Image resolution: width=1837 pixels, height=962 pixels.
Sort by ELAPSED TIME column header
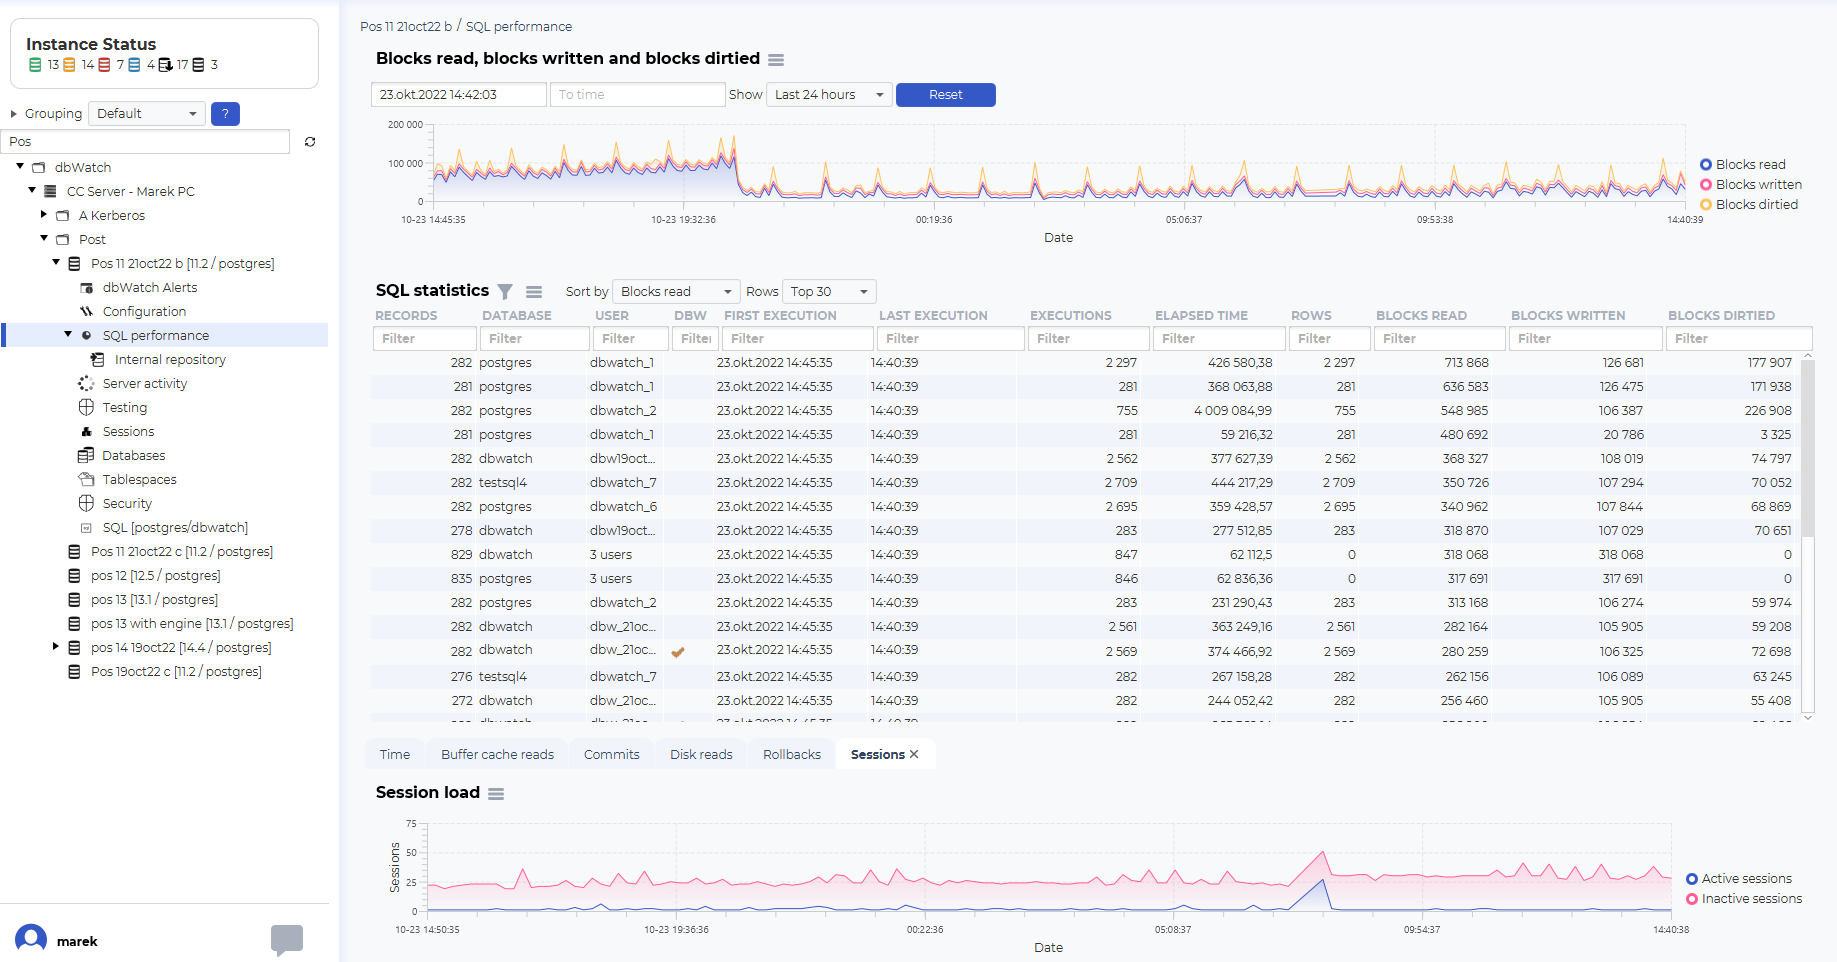(x=1201, y=316)
